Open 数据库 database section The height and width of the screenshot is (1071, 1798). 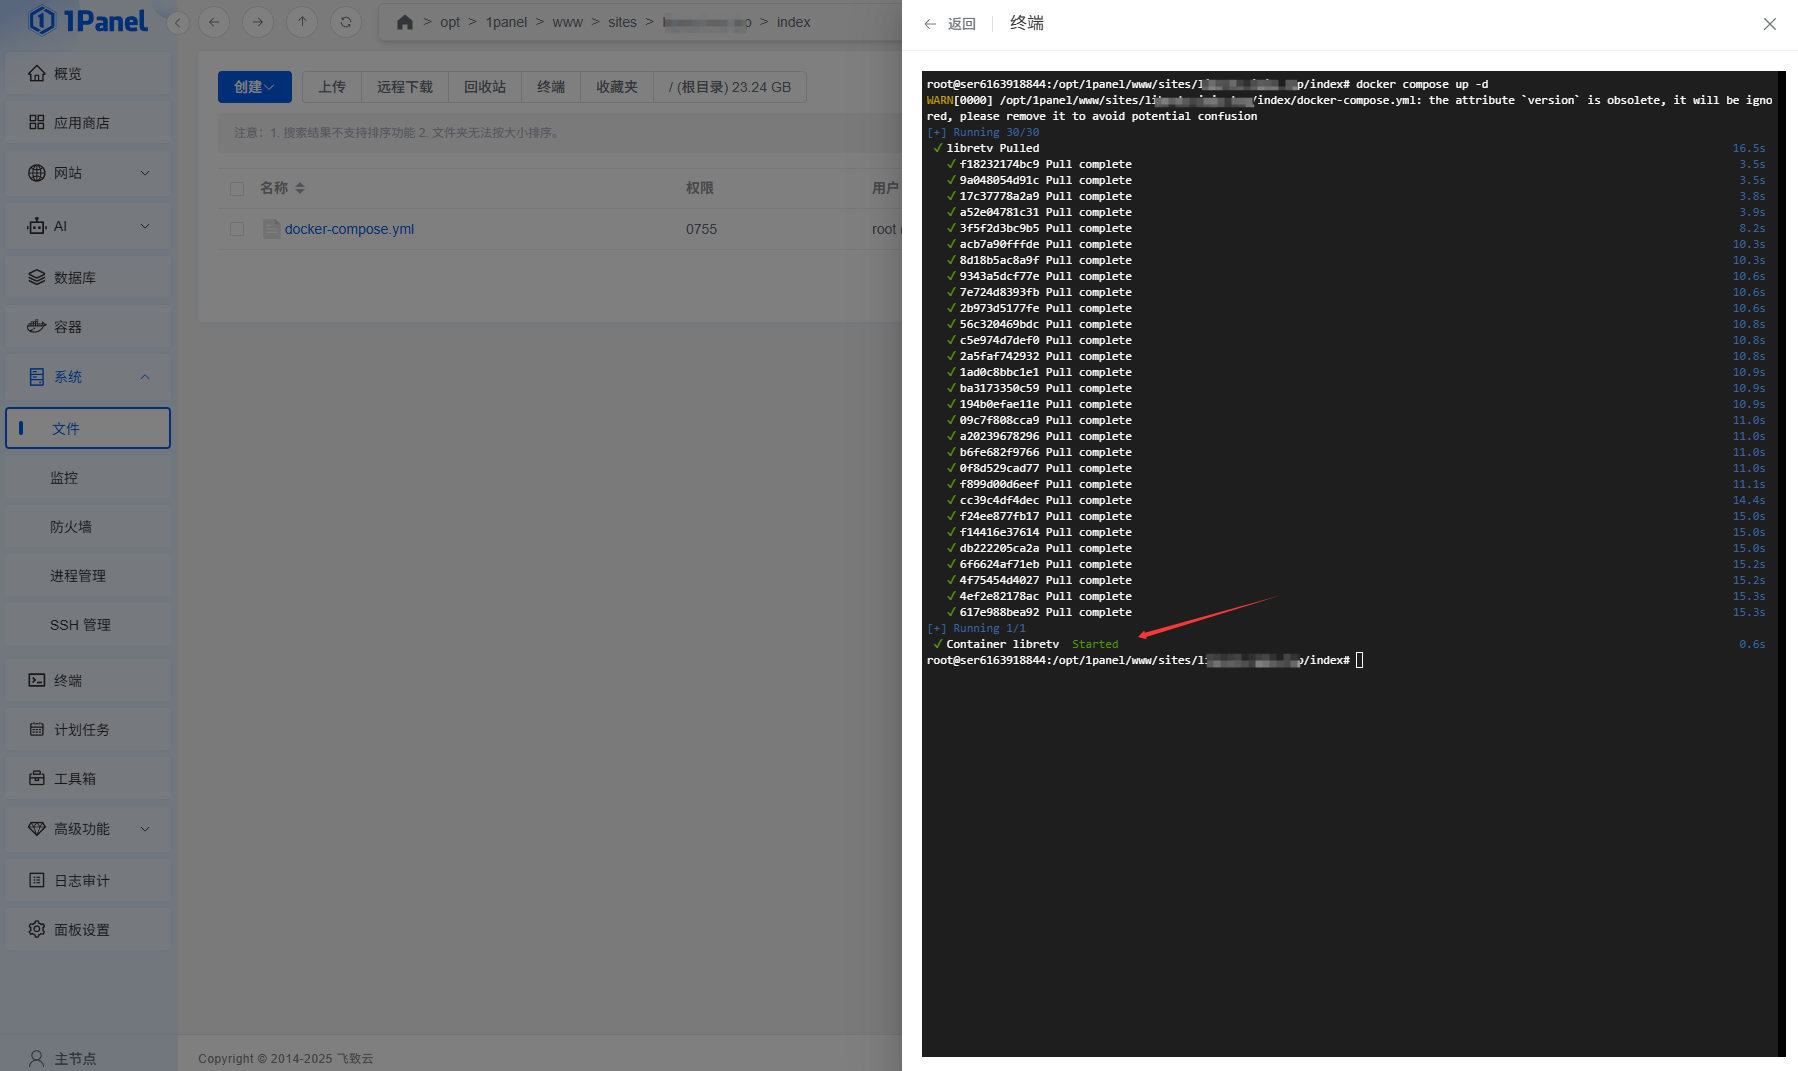click(x=88, y=278)
